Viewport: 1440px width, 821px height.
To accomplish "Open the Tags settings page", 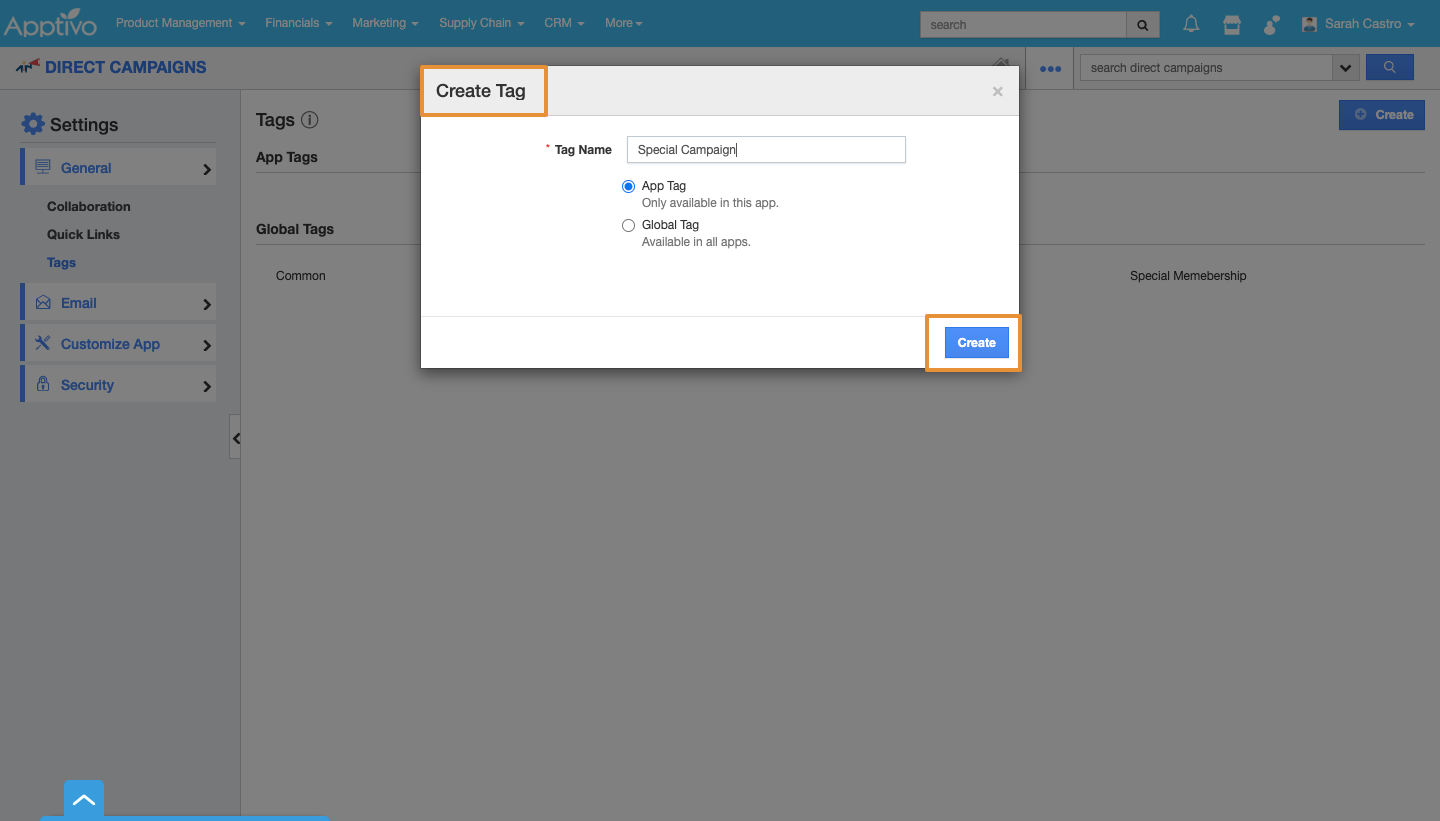I will [x=61, y=262].
